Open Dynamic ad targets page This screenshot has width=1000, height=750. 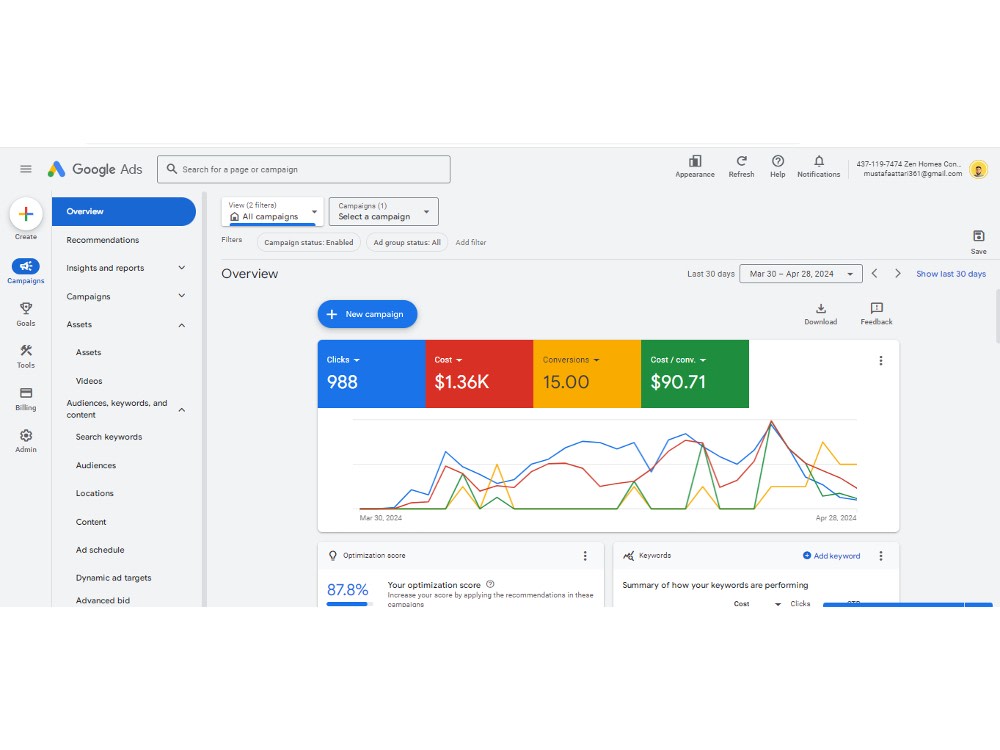tap(114, 578)
